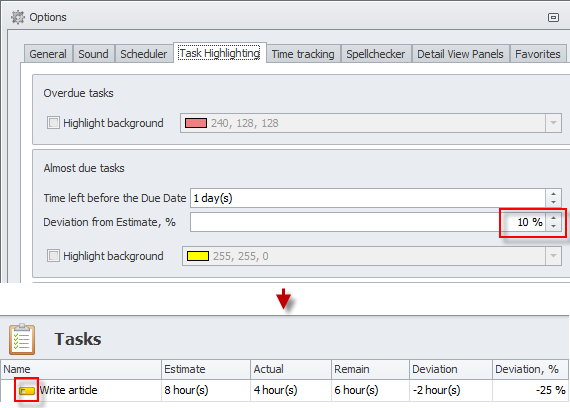The image size is (570, 408).
Task: Switch to the Spellchecker tab
Action: [376, 54]
